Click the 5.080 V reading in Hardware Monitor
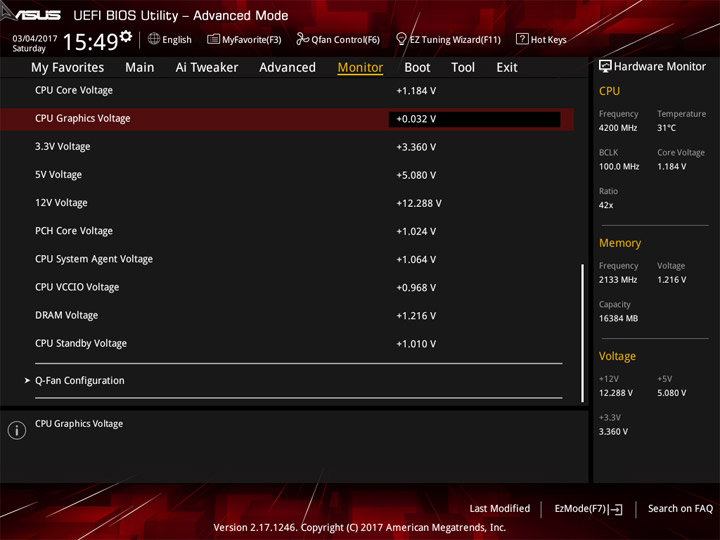Viewport: 720px width, 540px height. (671, 393)
